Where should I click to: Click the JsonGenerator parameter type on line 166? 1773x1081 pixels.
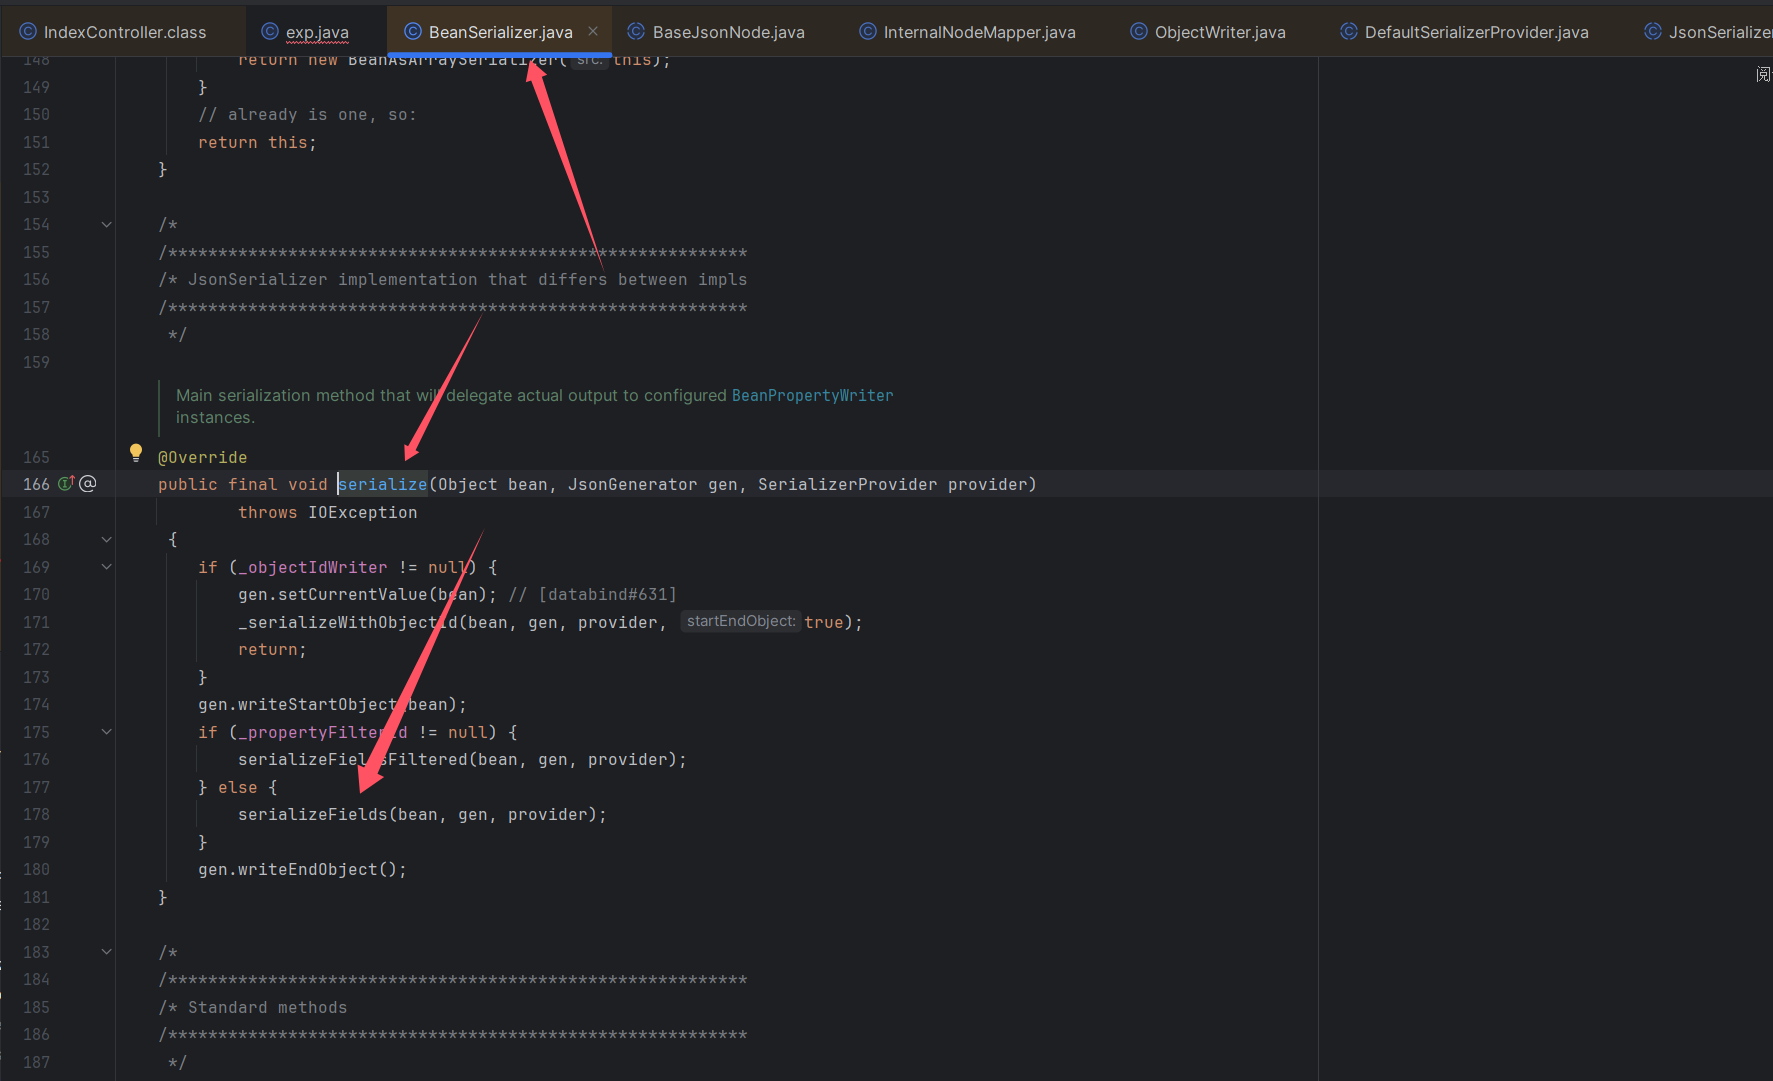coord(633,484)
